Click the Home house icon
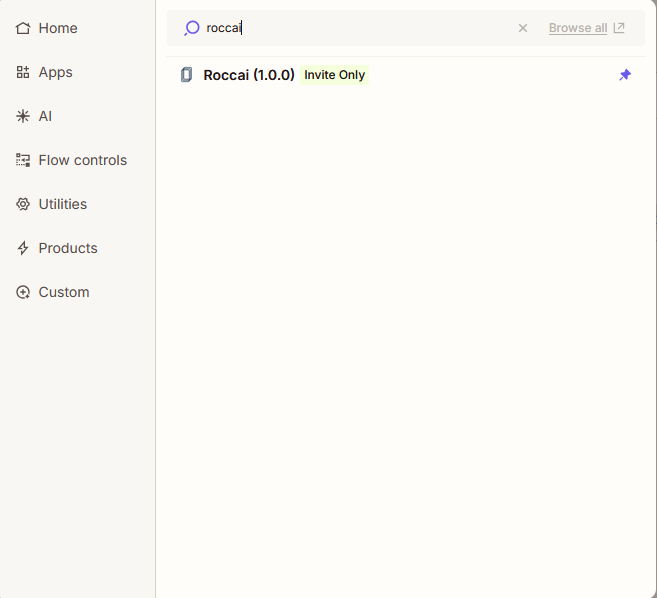The height and width of the screenshot is (598, 657). [x=23, y=28]
